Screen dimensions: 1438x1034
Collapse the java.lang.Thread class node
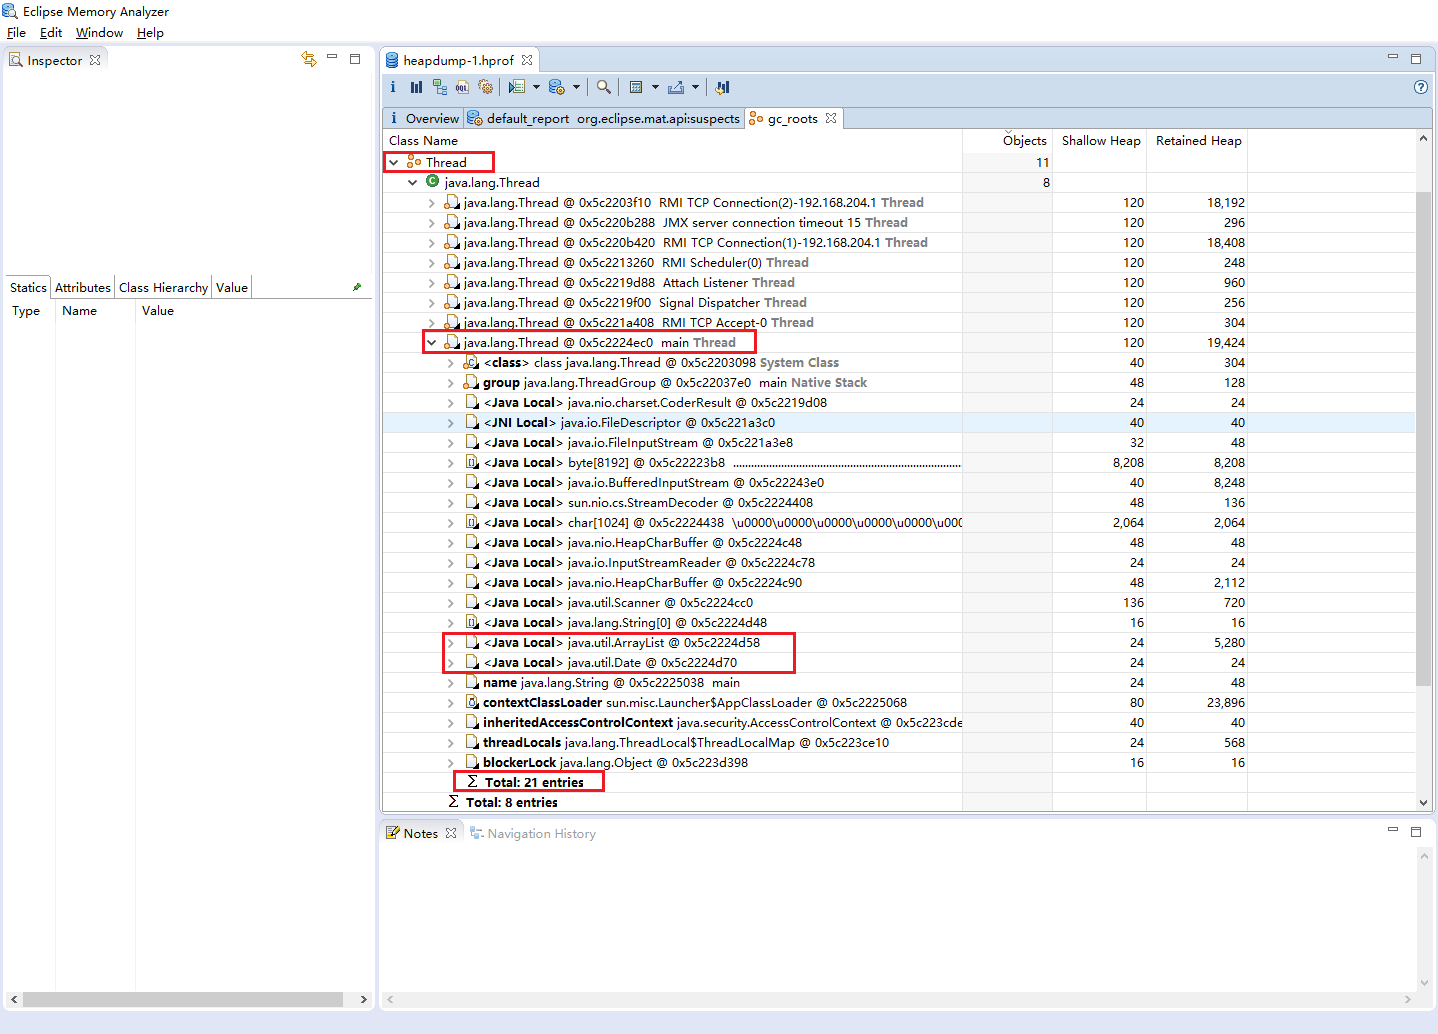tap(413, 182)
